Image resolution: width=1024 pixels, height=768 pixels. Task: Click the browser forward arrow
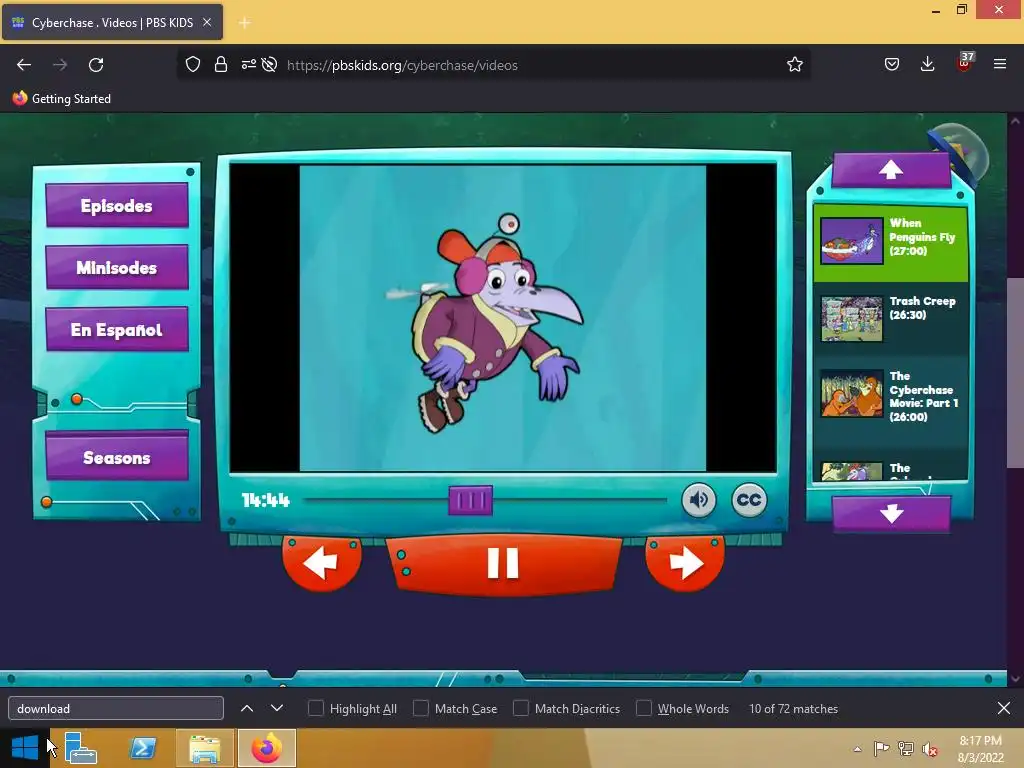(x=59, y=65)
